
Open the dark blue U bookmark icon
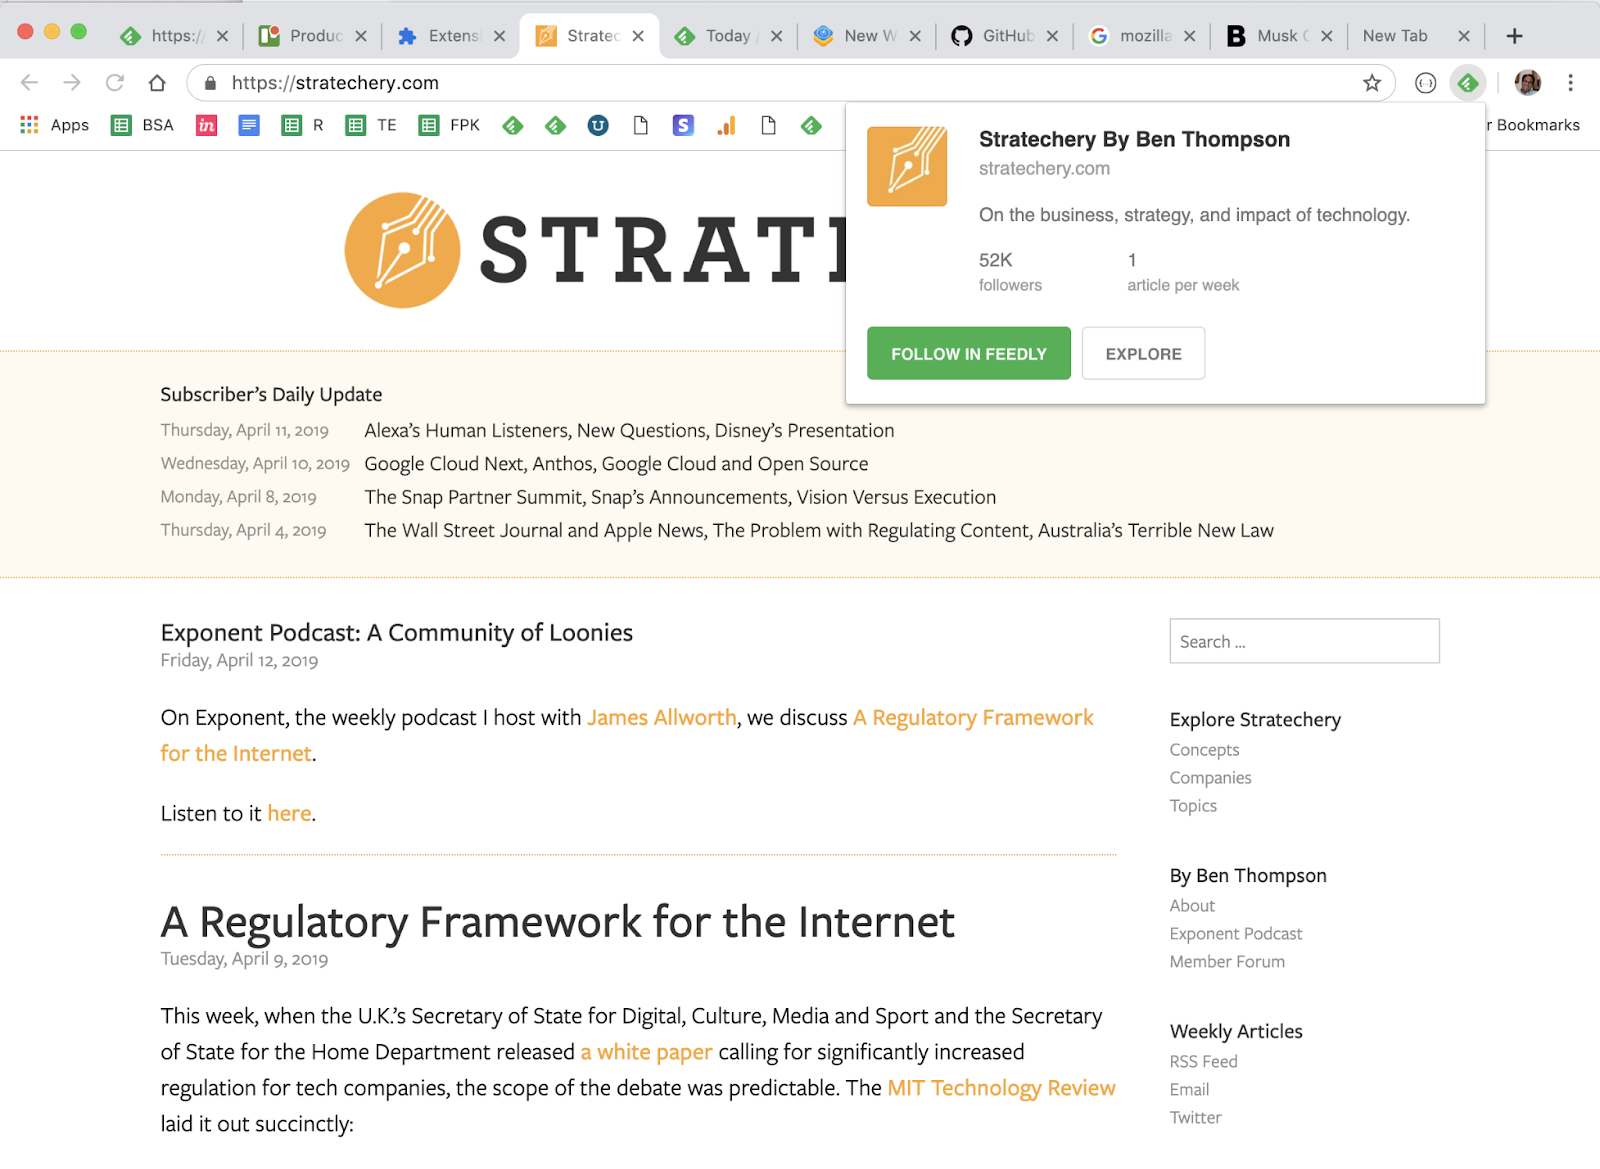(598, 125)
